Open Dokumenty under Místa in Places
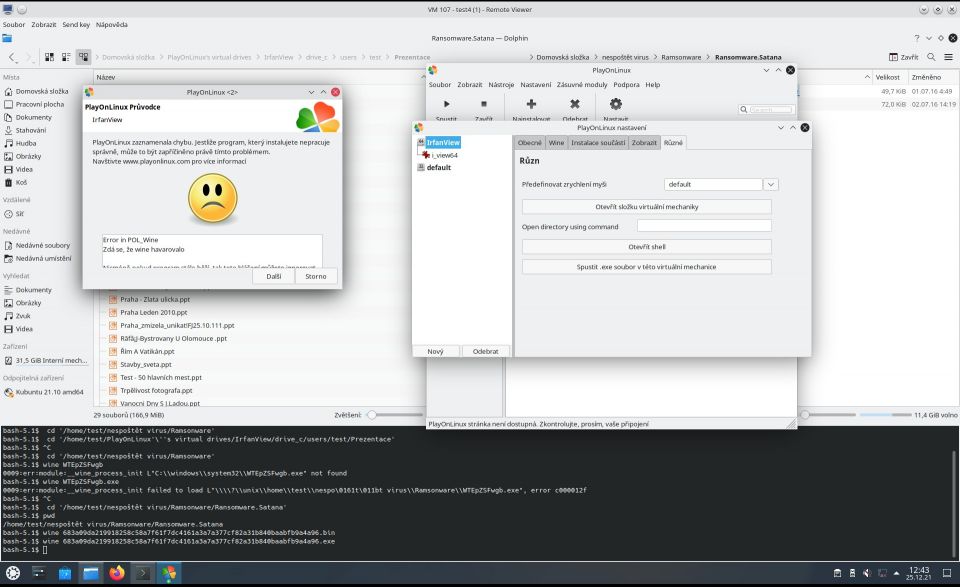This screenshot has width=960, height=587. (x=34, y=117)
